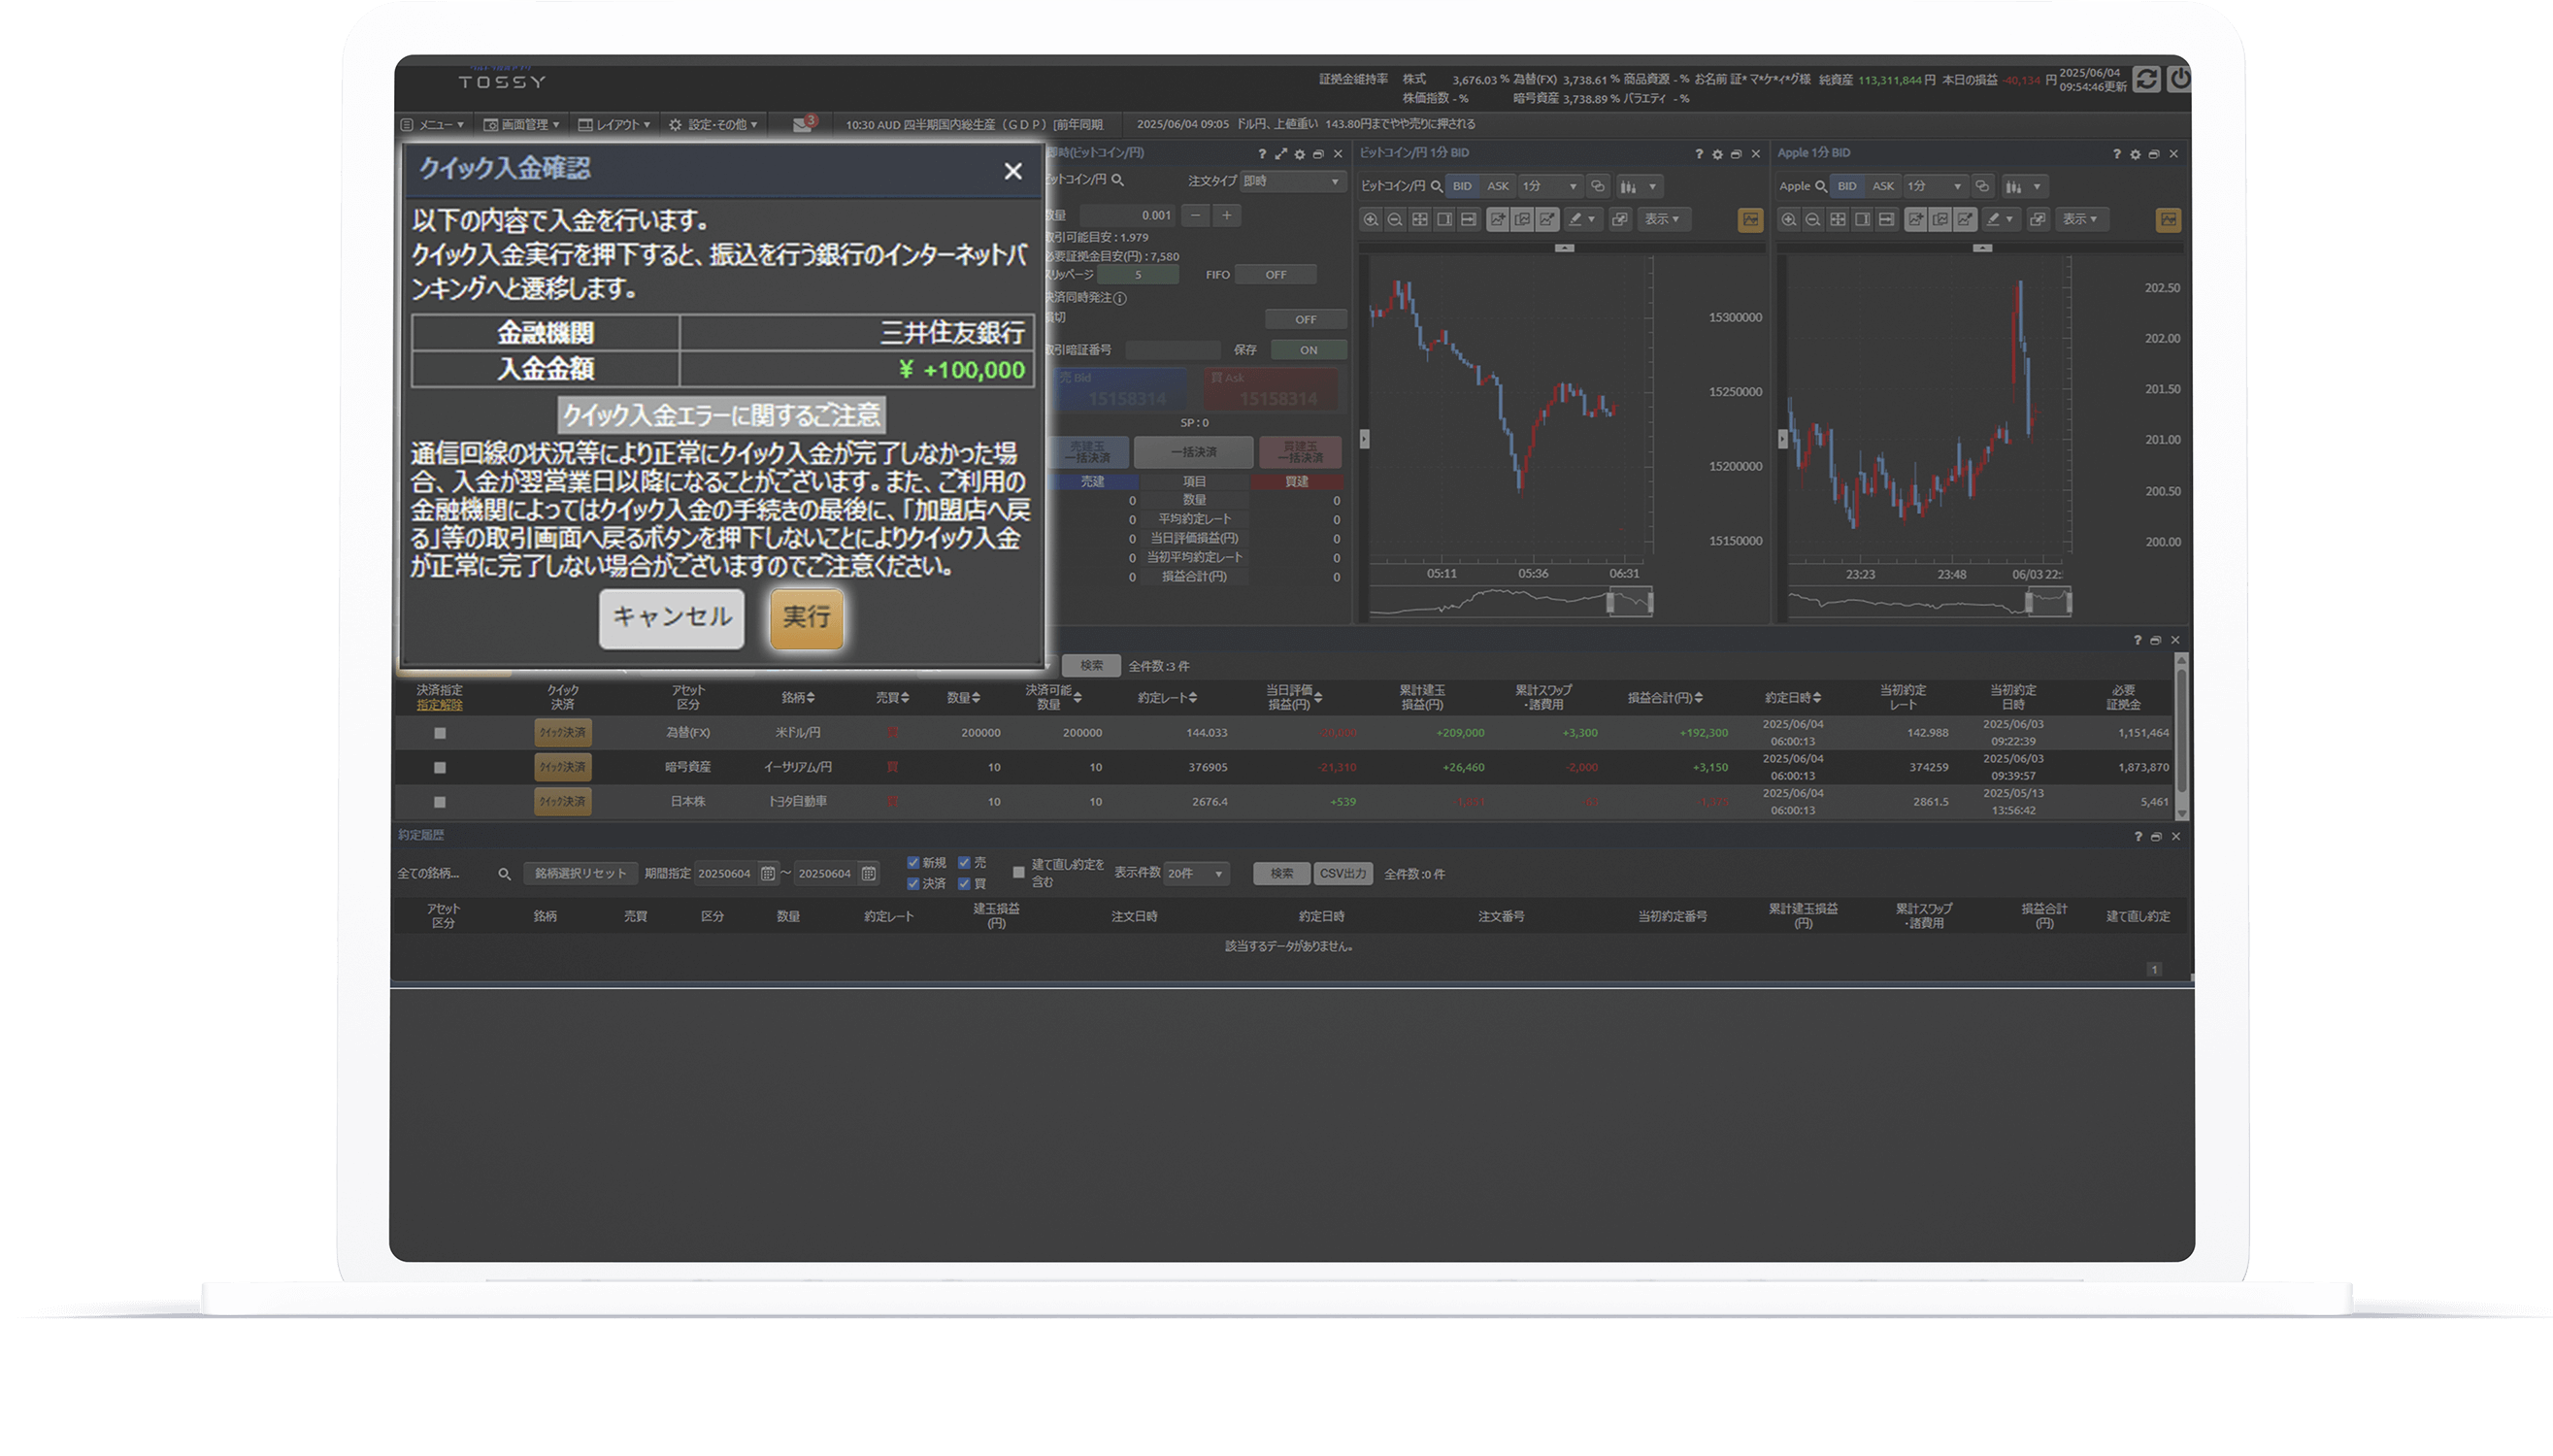Open the レイアウト menu
The width and height of the screenshot is (2553, 1456).
(615, 125)
